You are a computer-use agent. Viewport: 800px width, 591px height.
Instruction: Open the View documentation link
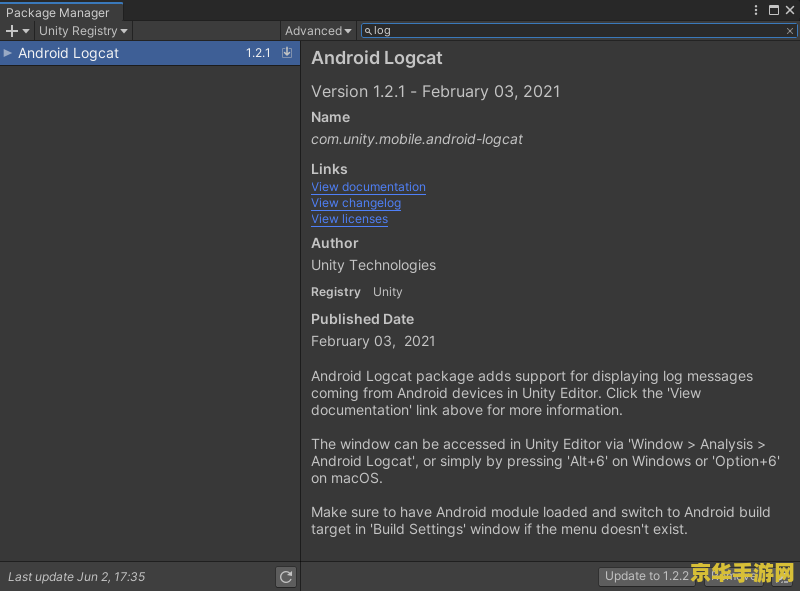click(368, 187)
